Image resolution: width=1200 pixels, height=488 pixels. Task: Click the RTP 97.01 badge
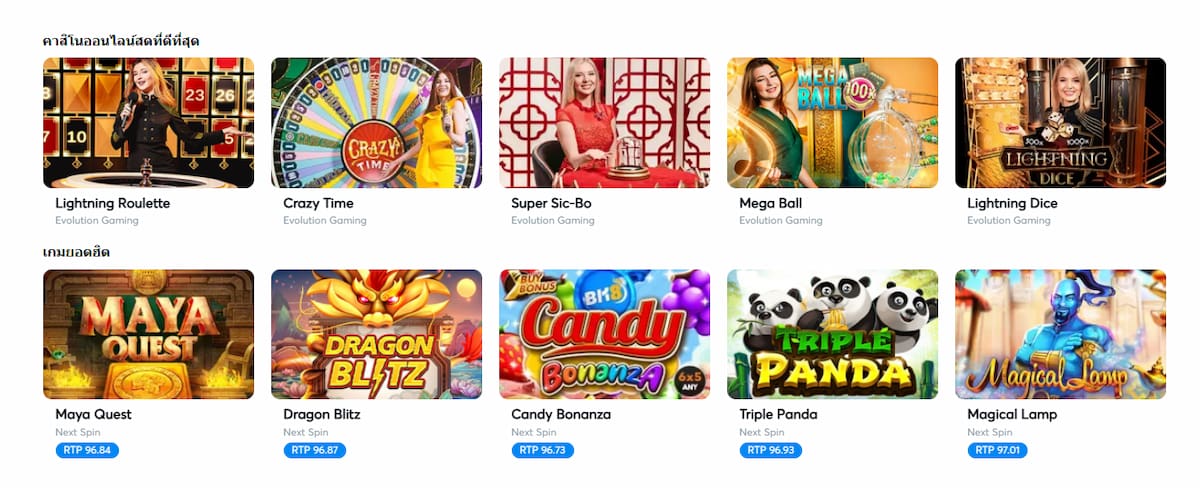coord(997,450)
